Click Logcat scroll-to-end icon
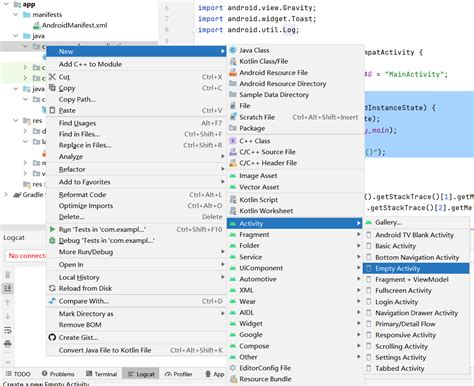This screenshot has height=386, width=474. 8,288
